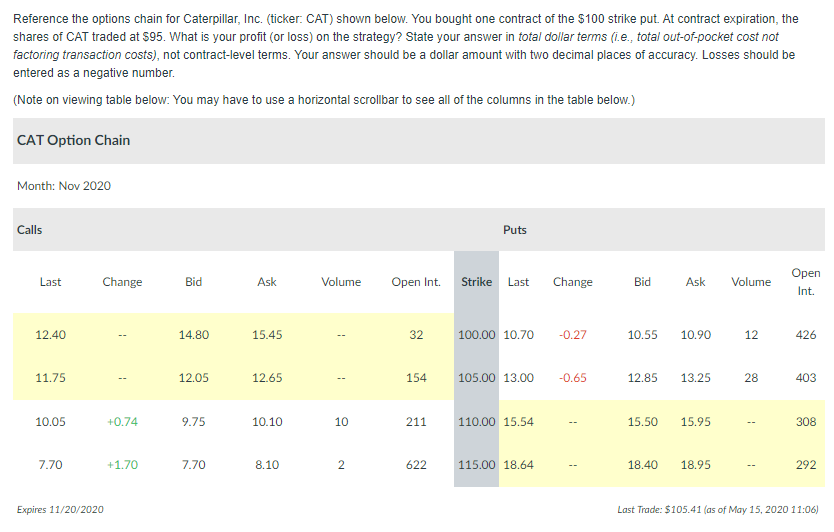Click call ask value 15.45
834x532 pixels.
click(x=267, y=335)
